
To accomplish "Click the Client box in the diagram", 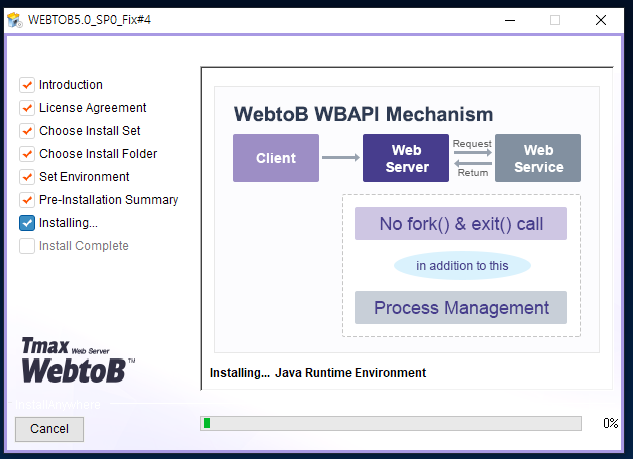I will tap(276, 158).
